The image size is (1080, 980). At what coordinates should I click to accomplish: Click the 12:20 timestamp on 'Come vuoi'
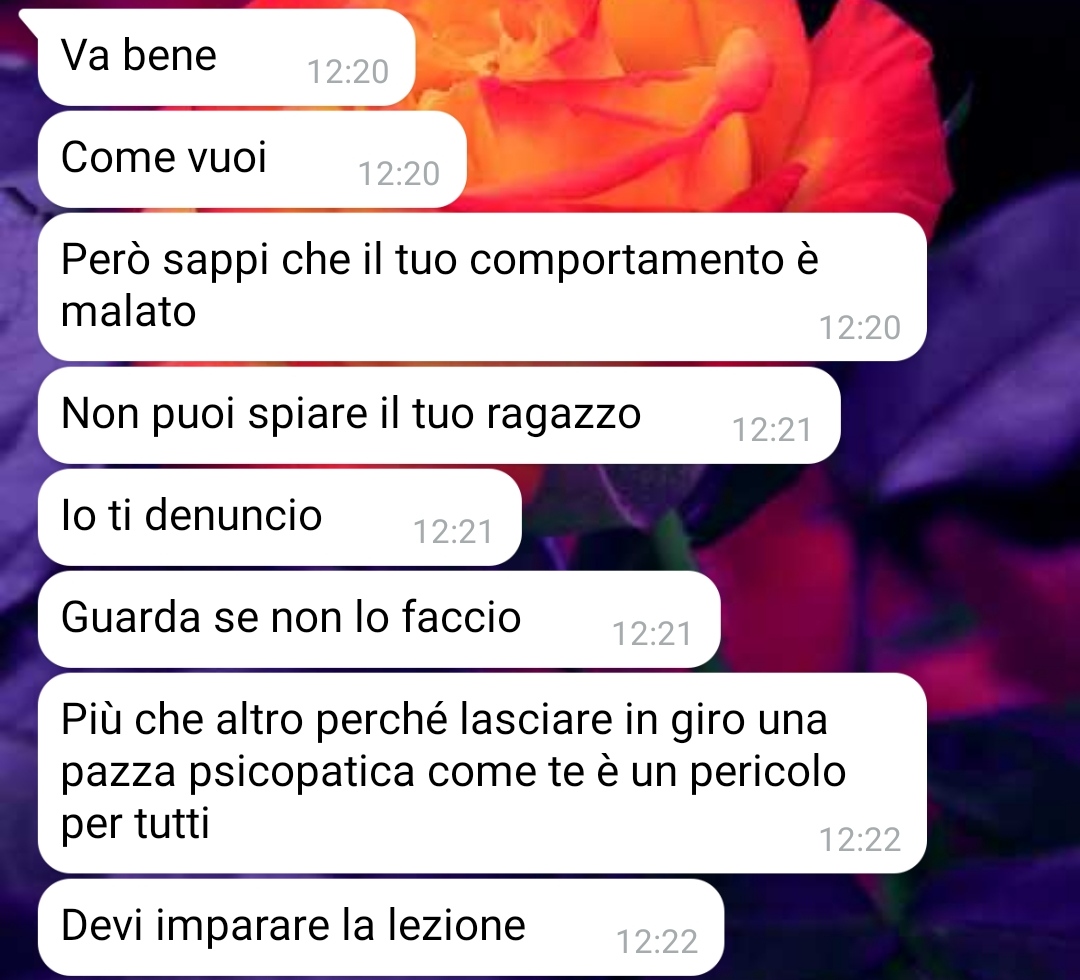coord(399,174)
